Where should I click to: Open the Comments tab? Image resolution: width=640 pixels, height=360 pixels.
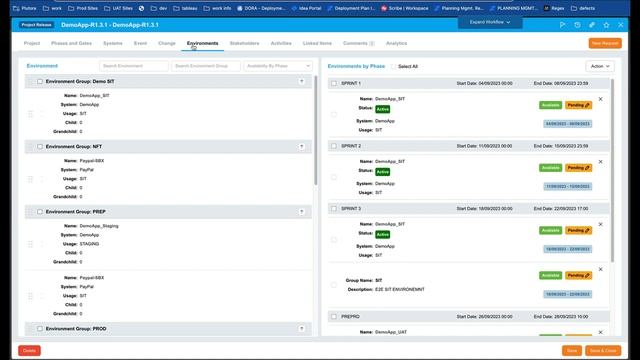tap(358, 43)
